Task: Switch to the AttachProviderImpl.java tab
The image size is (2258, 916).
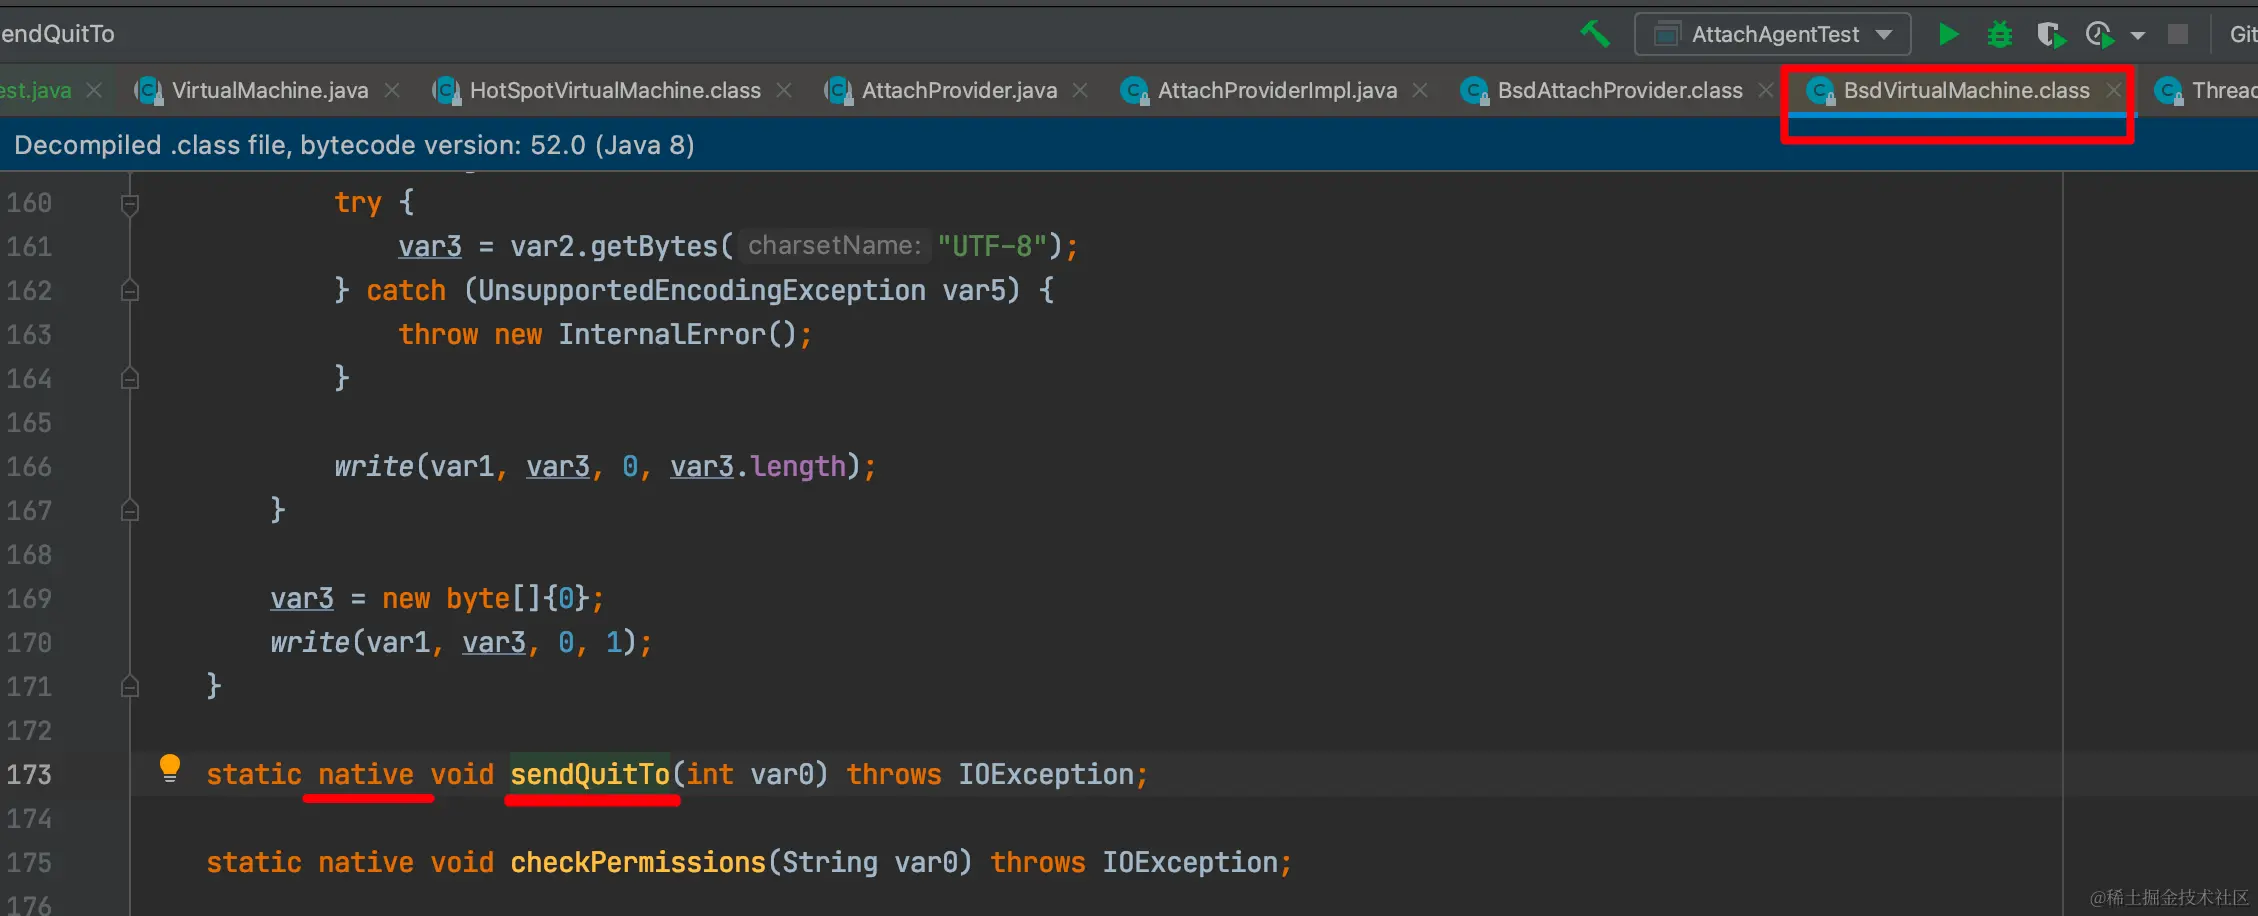Action: tap(1276, 90)
